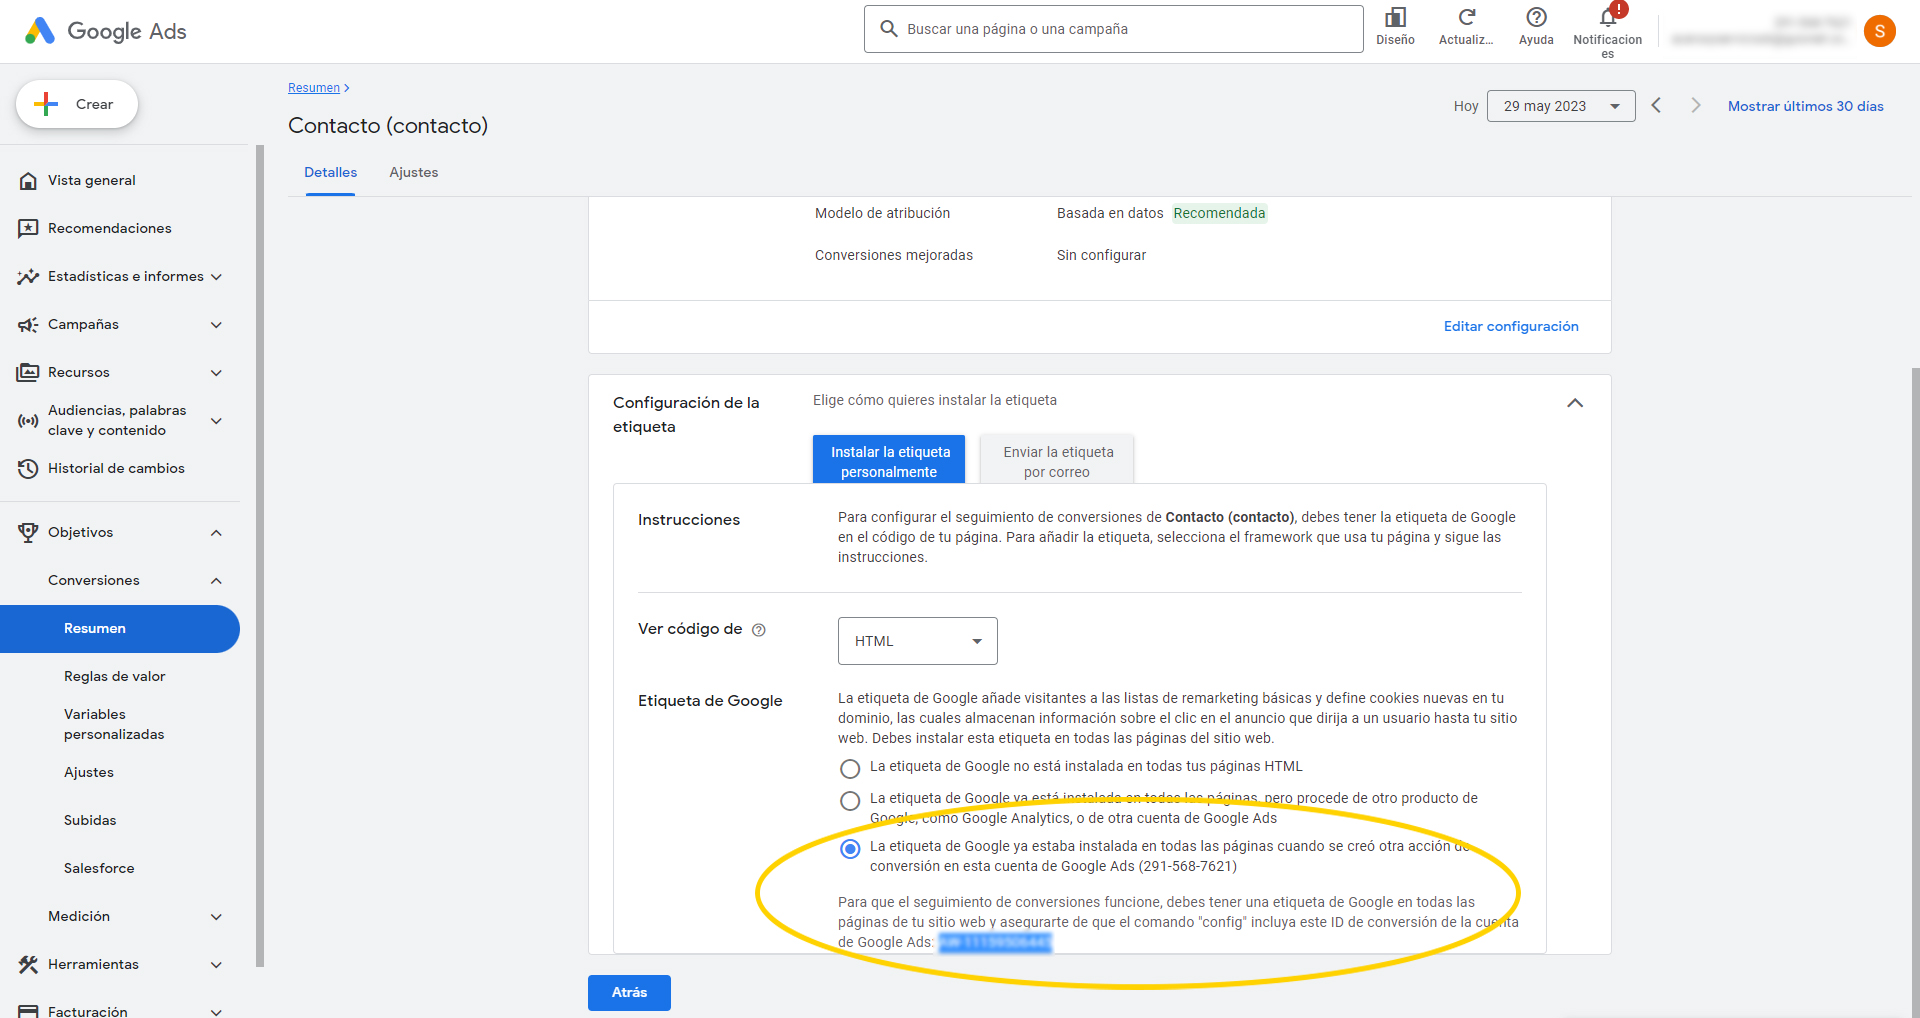Click Mostrar últimos 30 días link
Image resolution: width=1920 pixels, height=1018 pixels.
pyautogui.click(x=1805, y=106)
